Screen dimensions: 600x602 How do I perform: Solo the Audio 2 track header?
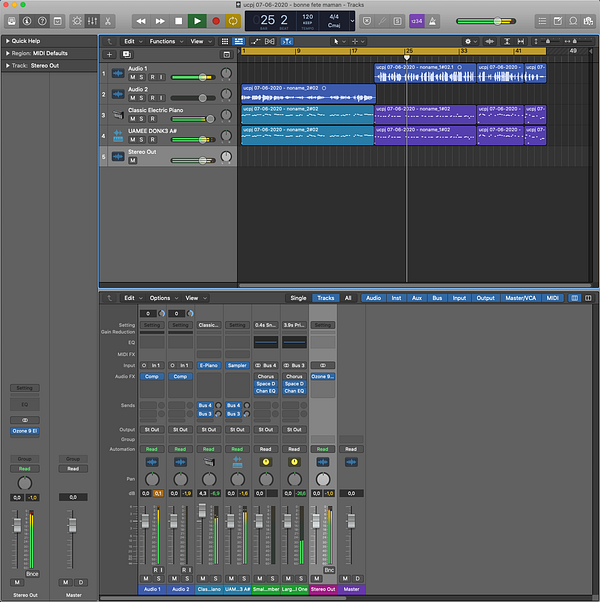pyautogui.click(x=141, y=98)
